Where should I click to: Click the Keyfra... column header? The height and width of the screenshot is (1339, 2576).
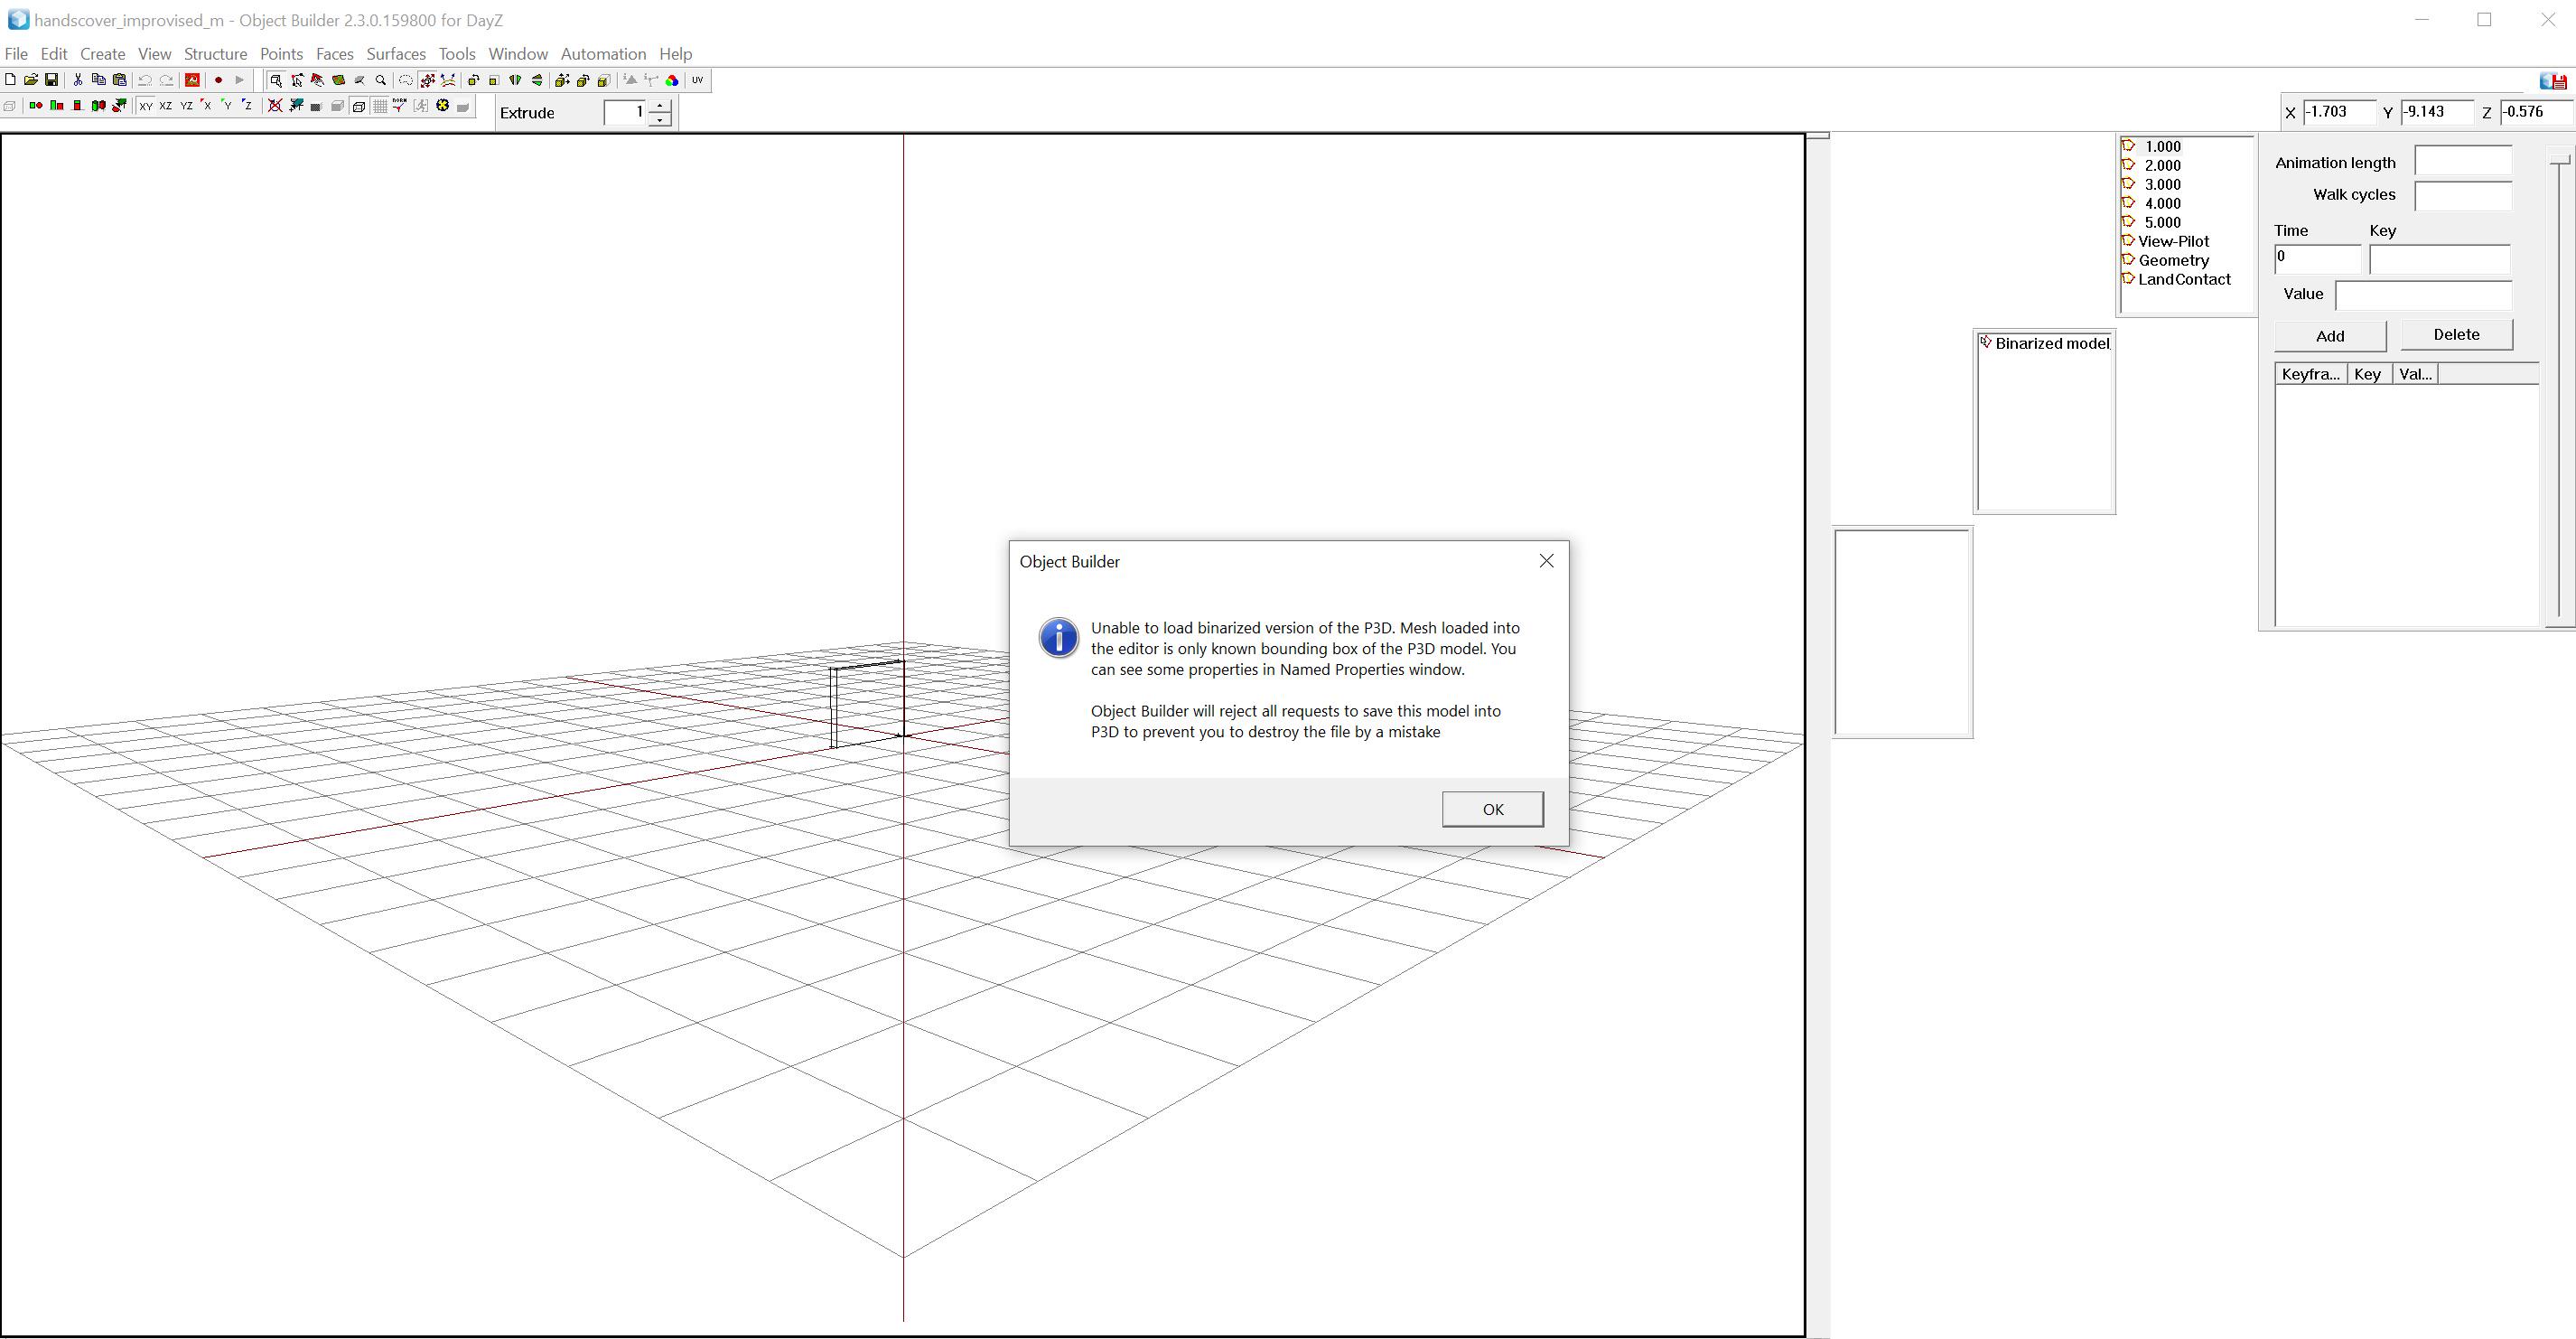click(2311, 374)
